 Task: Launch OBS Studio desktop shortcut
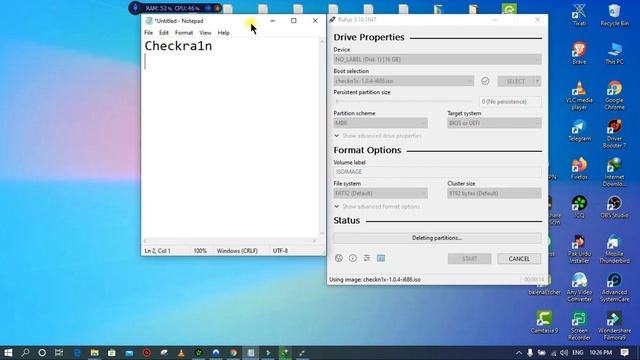coord(614,207)
